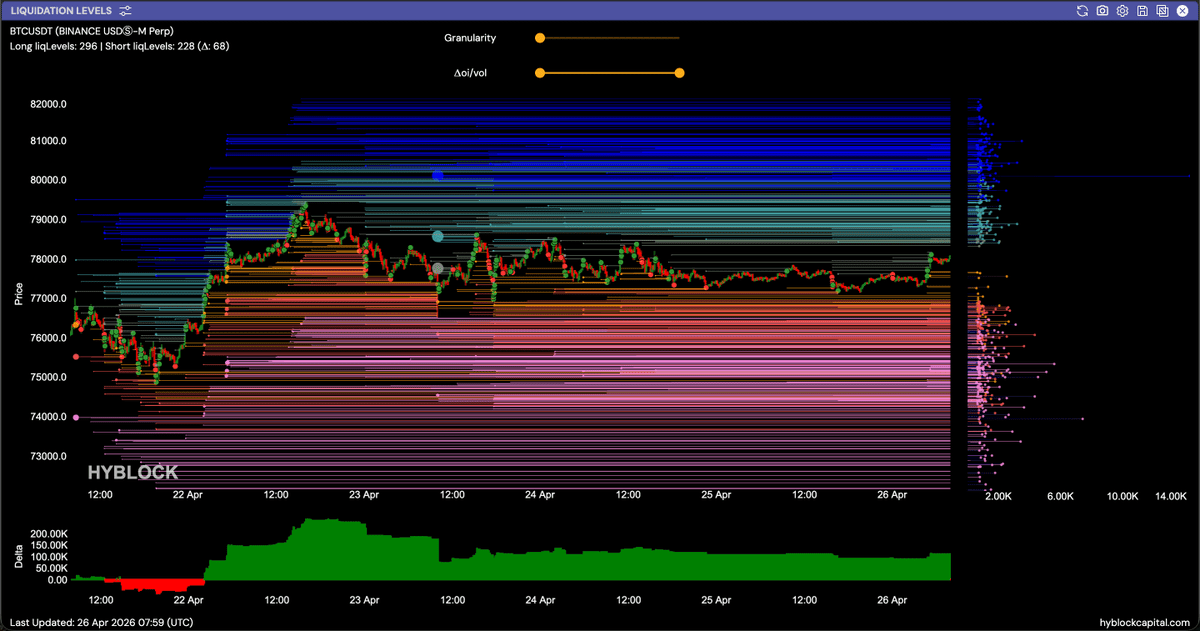The image size is (1200, 631).
Task: Select the large blue marker near 80000
Action: 438,175
